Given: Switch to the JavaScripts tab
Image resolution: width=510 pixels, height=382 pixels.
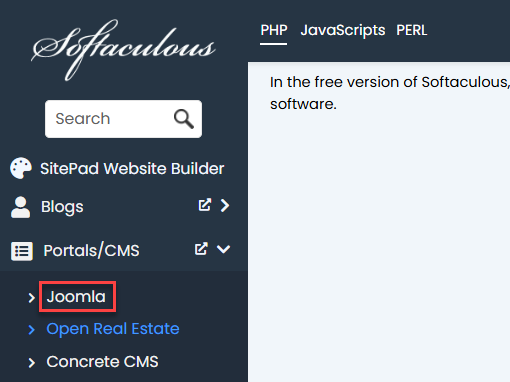Looking at the screenshot, I should coord(343,30).
